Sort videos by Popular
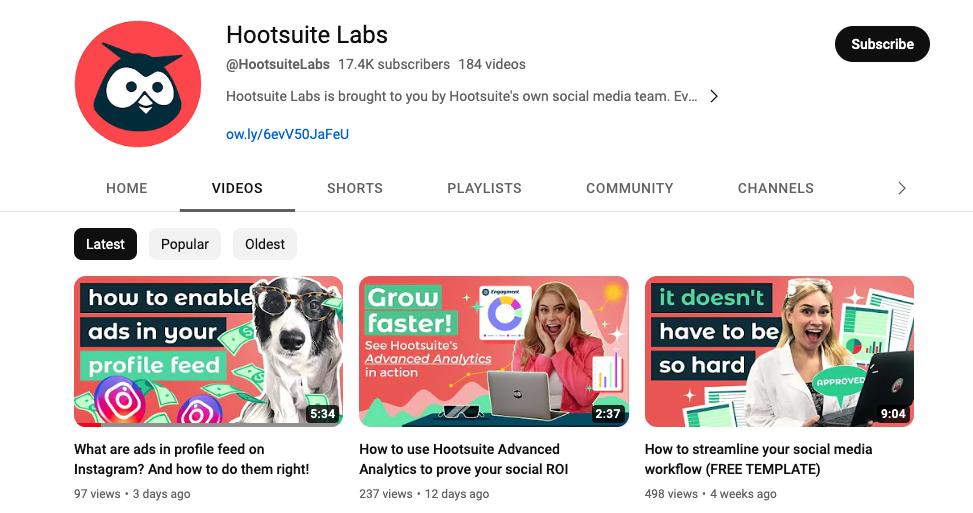The width and height of the screenshot is (973, 513). (185, 244)
